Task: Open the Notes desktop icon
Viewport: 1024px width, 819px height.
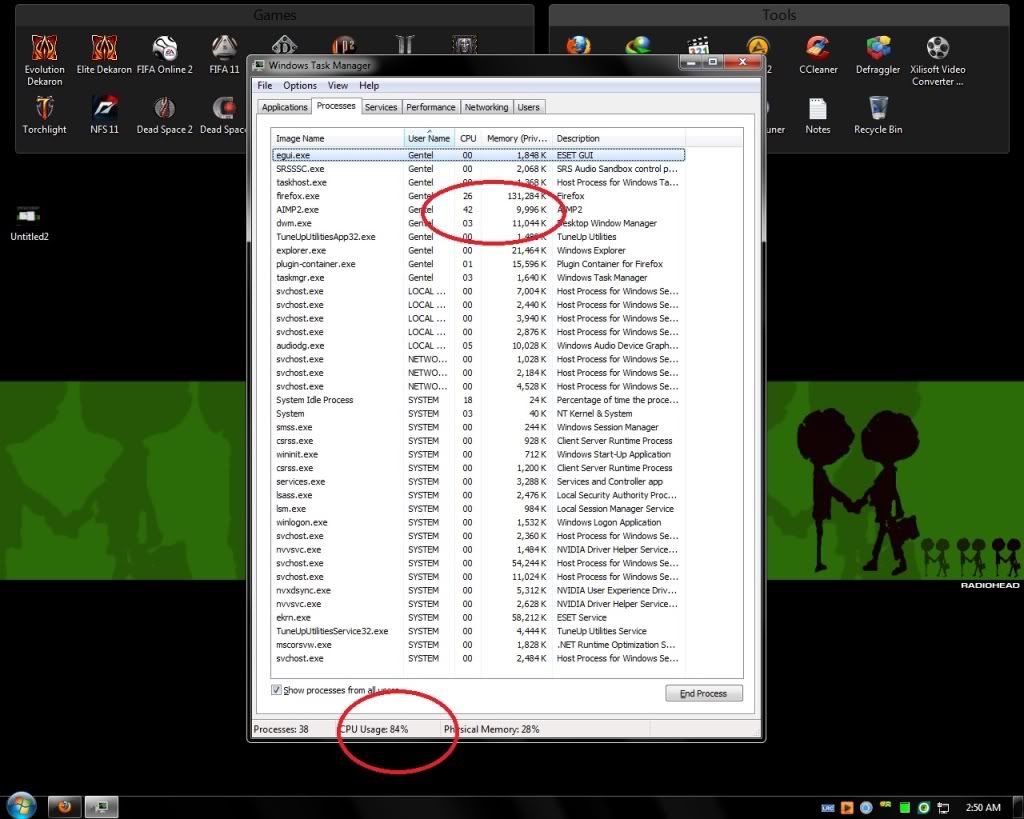Action: (818, 115)
